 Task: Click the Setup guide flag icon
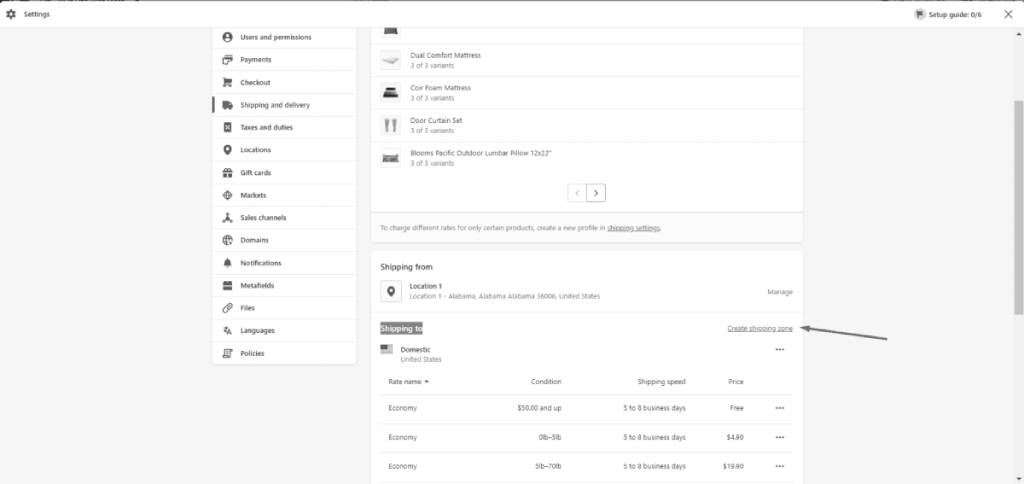click(919, 15)
